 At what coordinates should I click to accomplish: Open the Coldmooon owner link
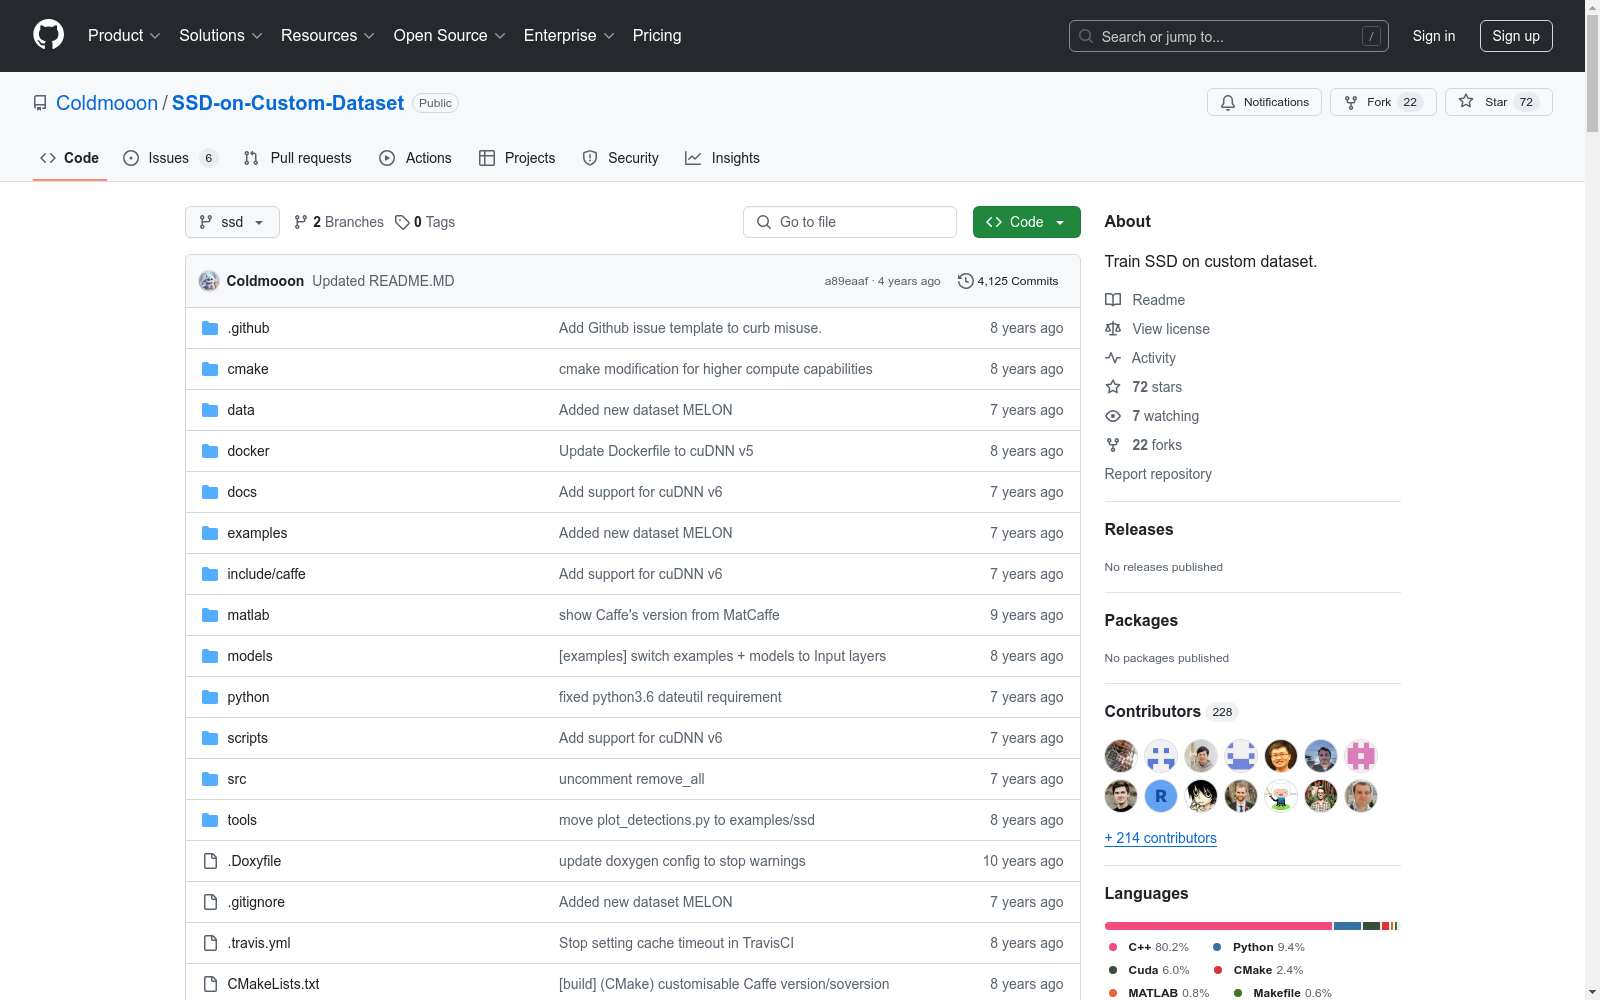pos(107,103)
